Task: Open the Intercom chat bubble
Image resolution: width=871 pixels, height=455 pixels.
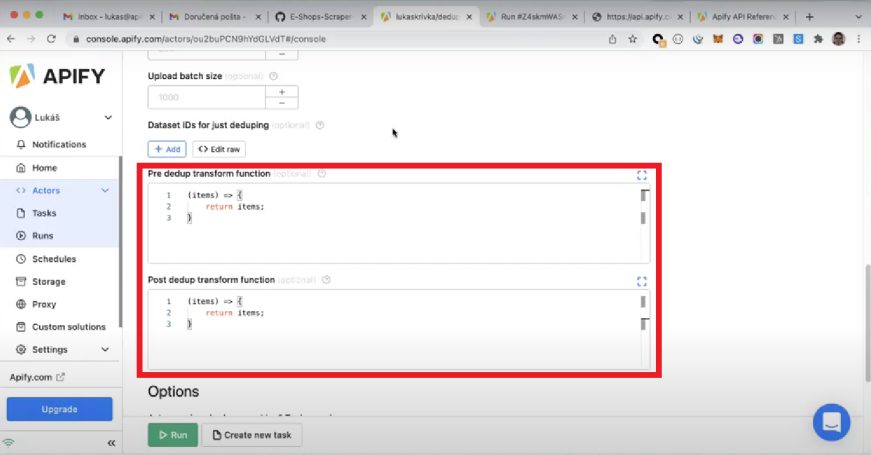Action: coord(832,422)
